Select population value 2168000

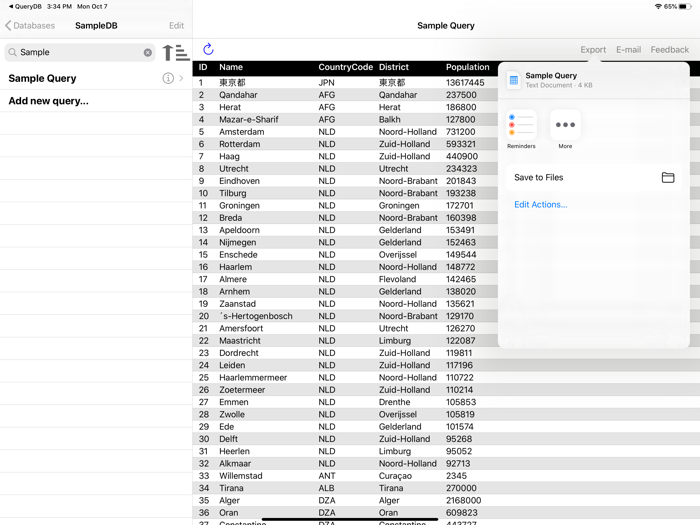click(x=463, y=500)
